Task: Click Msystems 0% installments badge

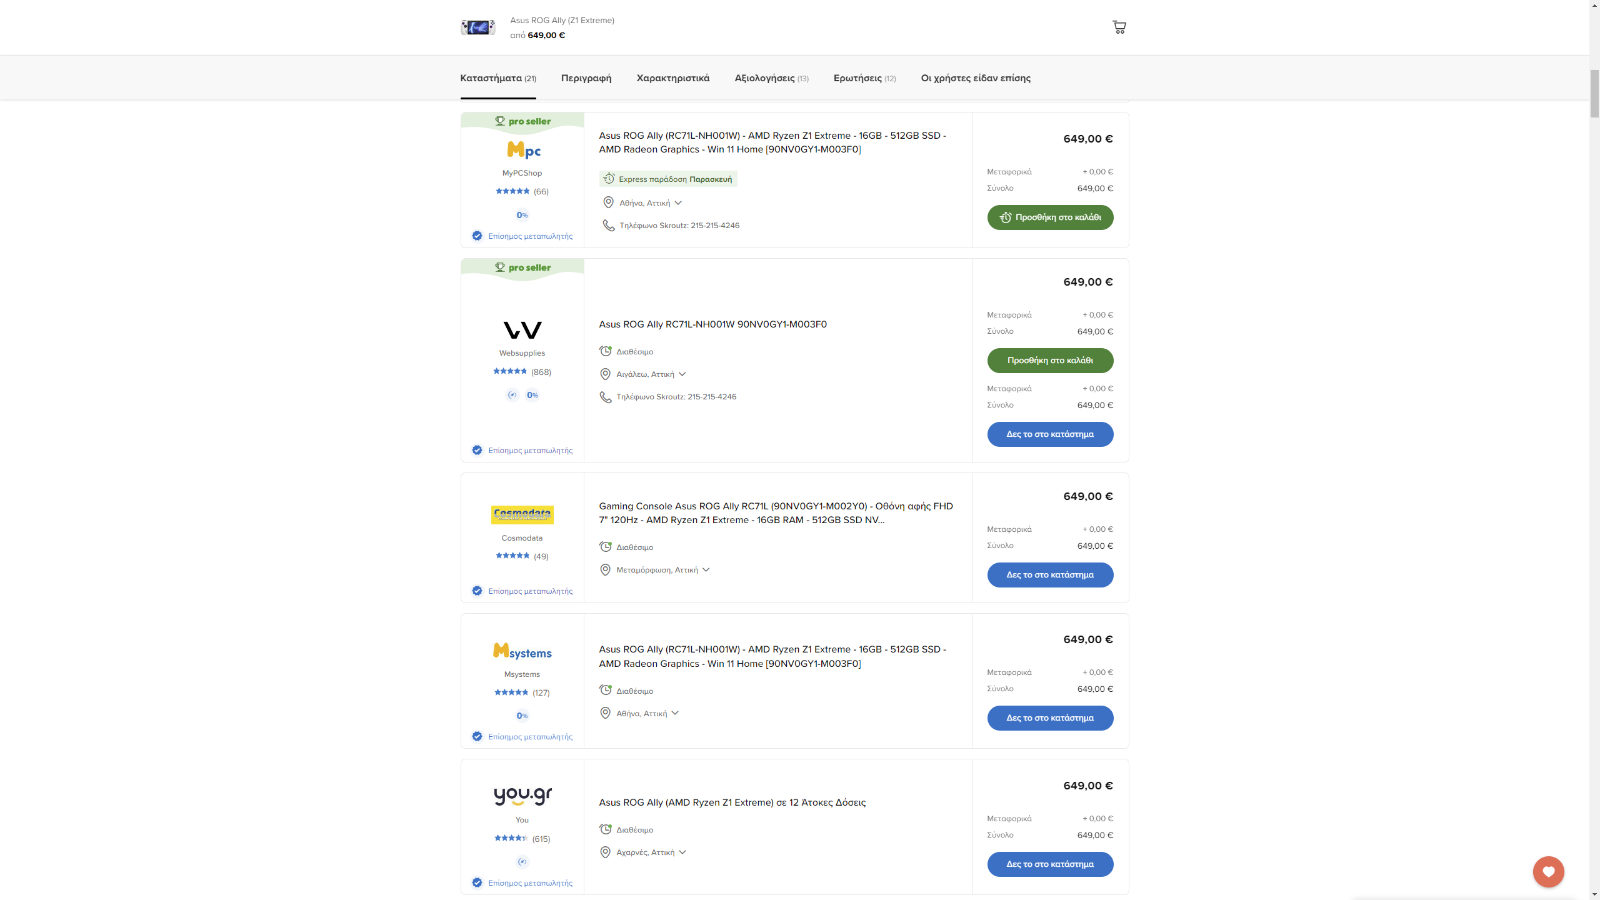Action: (x=522, y=716)
